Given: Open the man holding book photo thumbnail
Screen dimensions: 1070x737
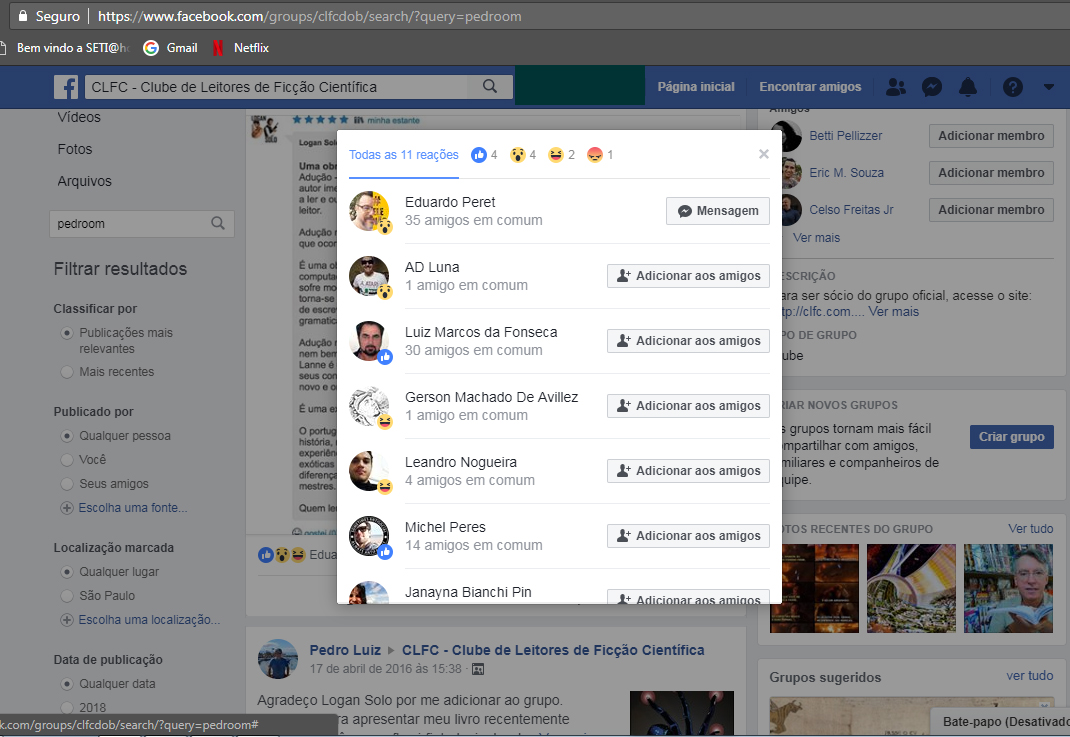Looking at the screenshot, I should 1008,588.
